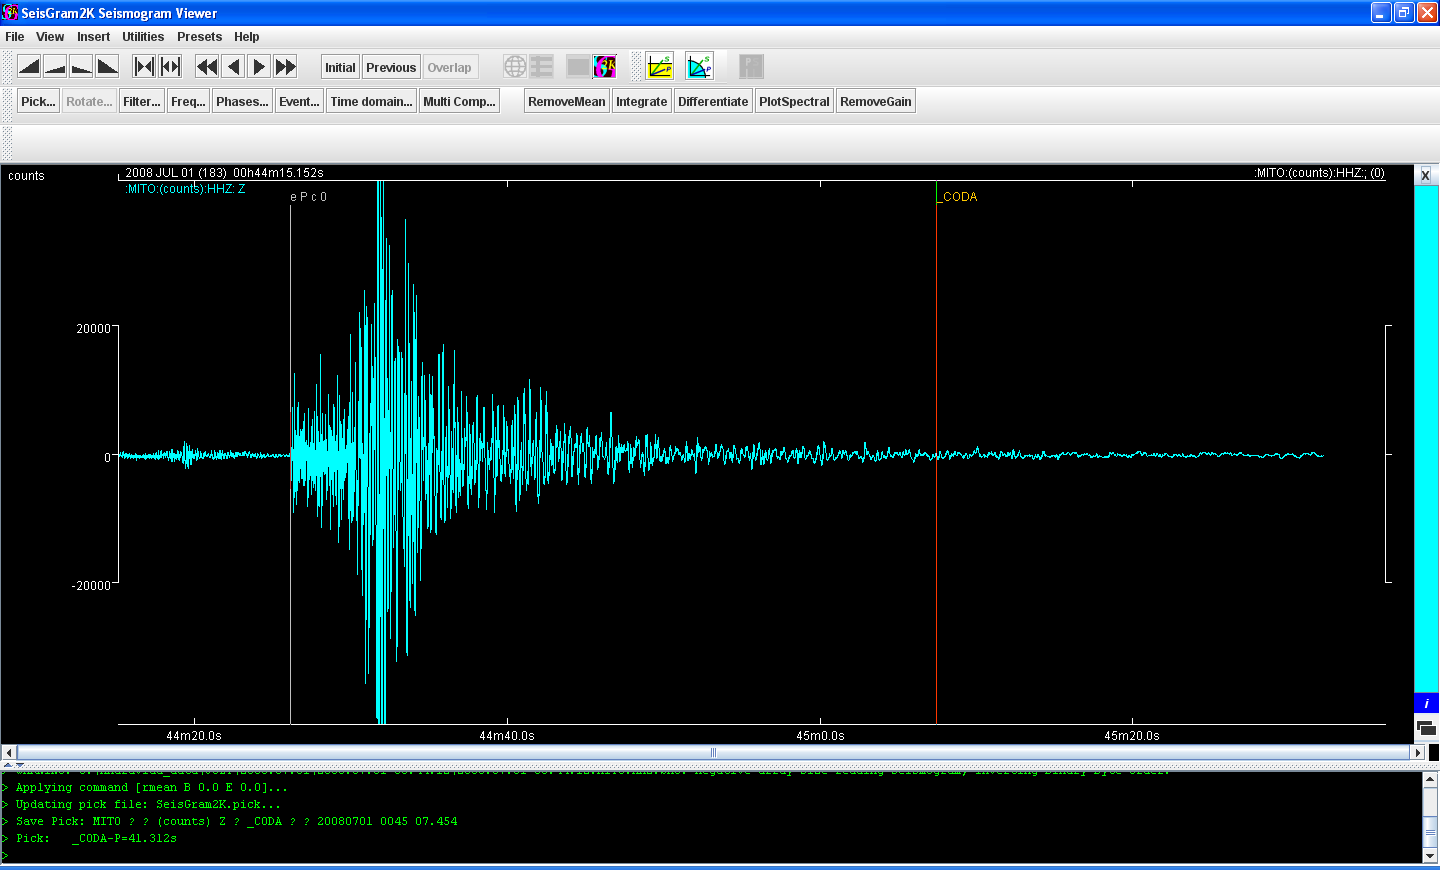Click the compress time axis icon
Screen dimensions: 1440x870
coord(144,67)
